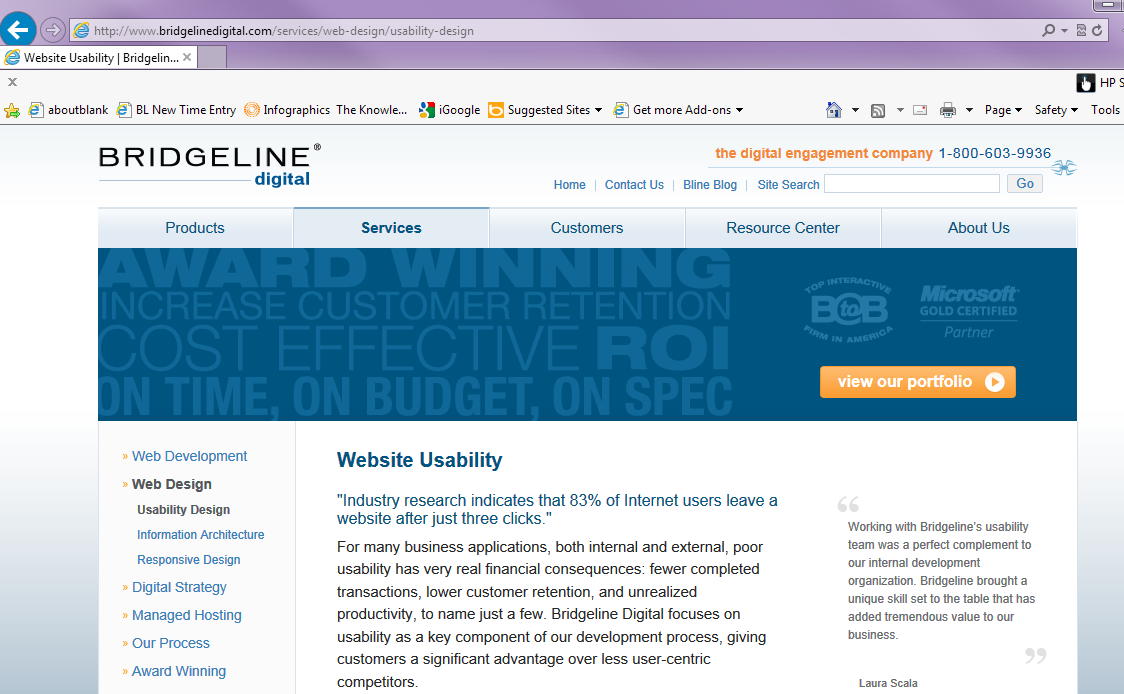Focus the Site Search text field
This screenshot has height=694, width=1124.
click(x=912, y=184)
